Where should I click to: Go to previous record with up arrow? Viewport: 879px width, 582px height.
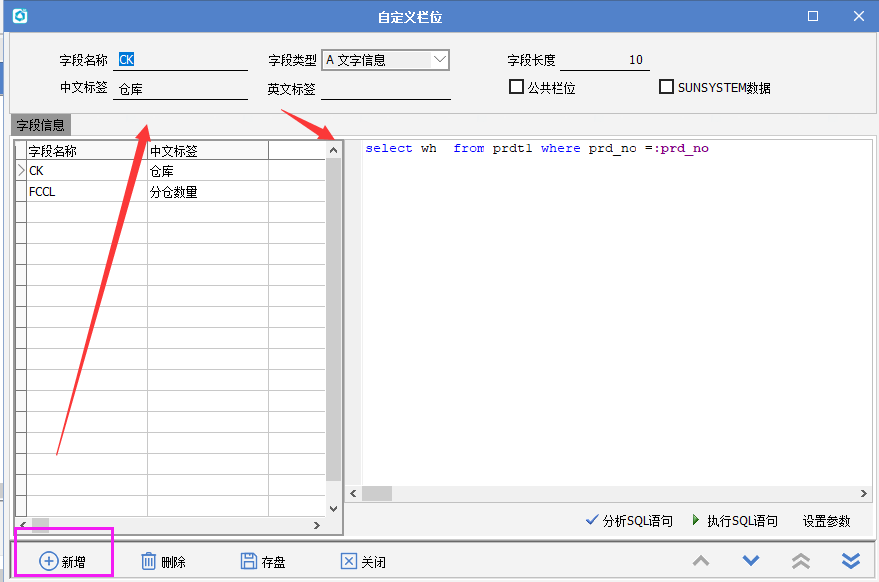pyautogui.click(x=701, y=561)
